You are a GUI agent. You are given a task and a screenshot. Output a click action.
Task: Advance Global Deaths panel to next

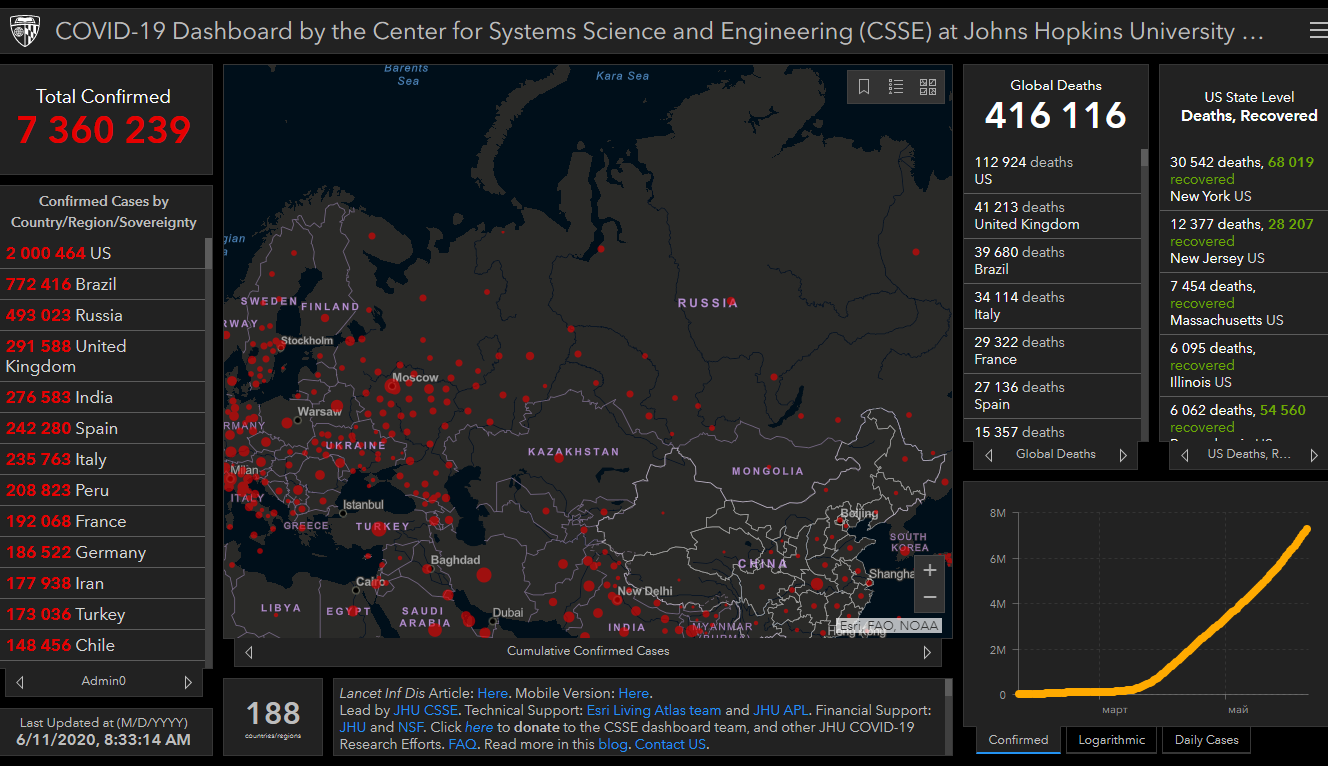[1123, 455]
